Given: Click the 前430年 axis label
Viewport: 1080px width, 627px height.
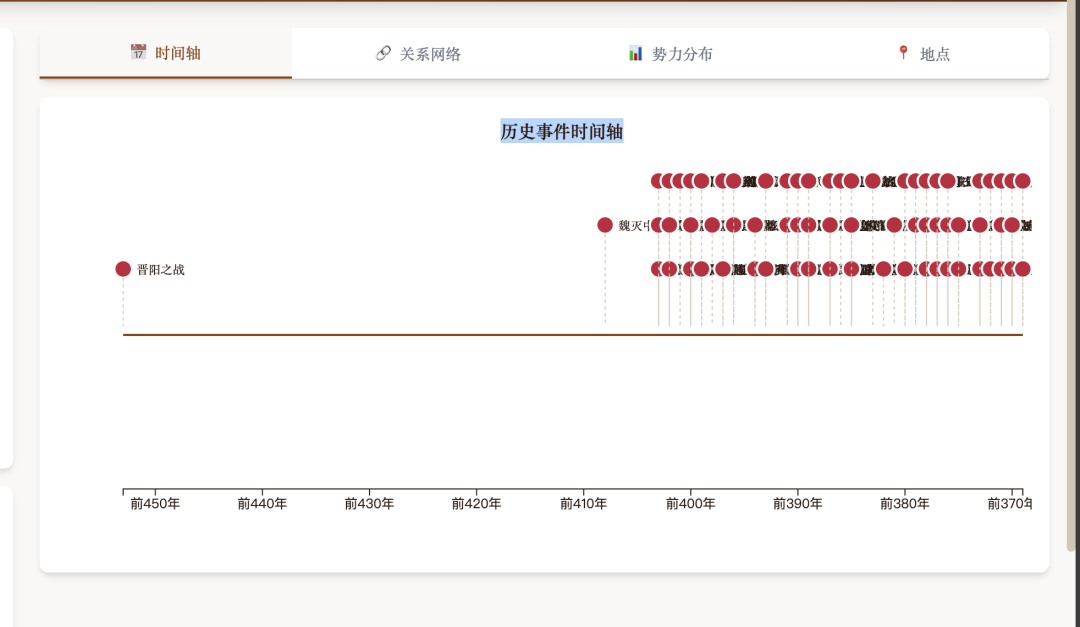Looking at the screenshot, I should [x=369, y=504].
